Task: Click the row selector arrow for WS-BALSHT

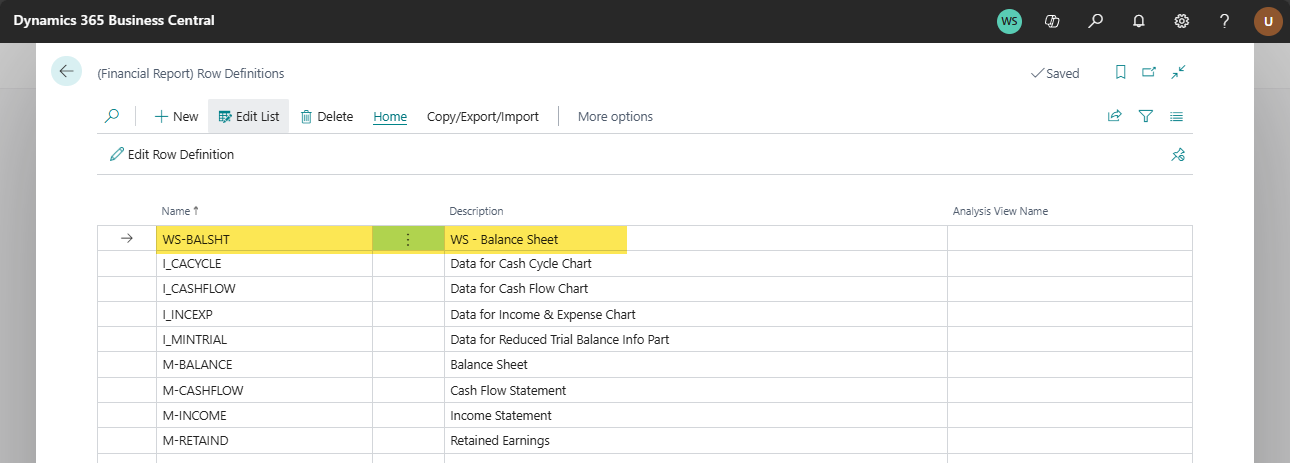Action: (x=127, y=239)
